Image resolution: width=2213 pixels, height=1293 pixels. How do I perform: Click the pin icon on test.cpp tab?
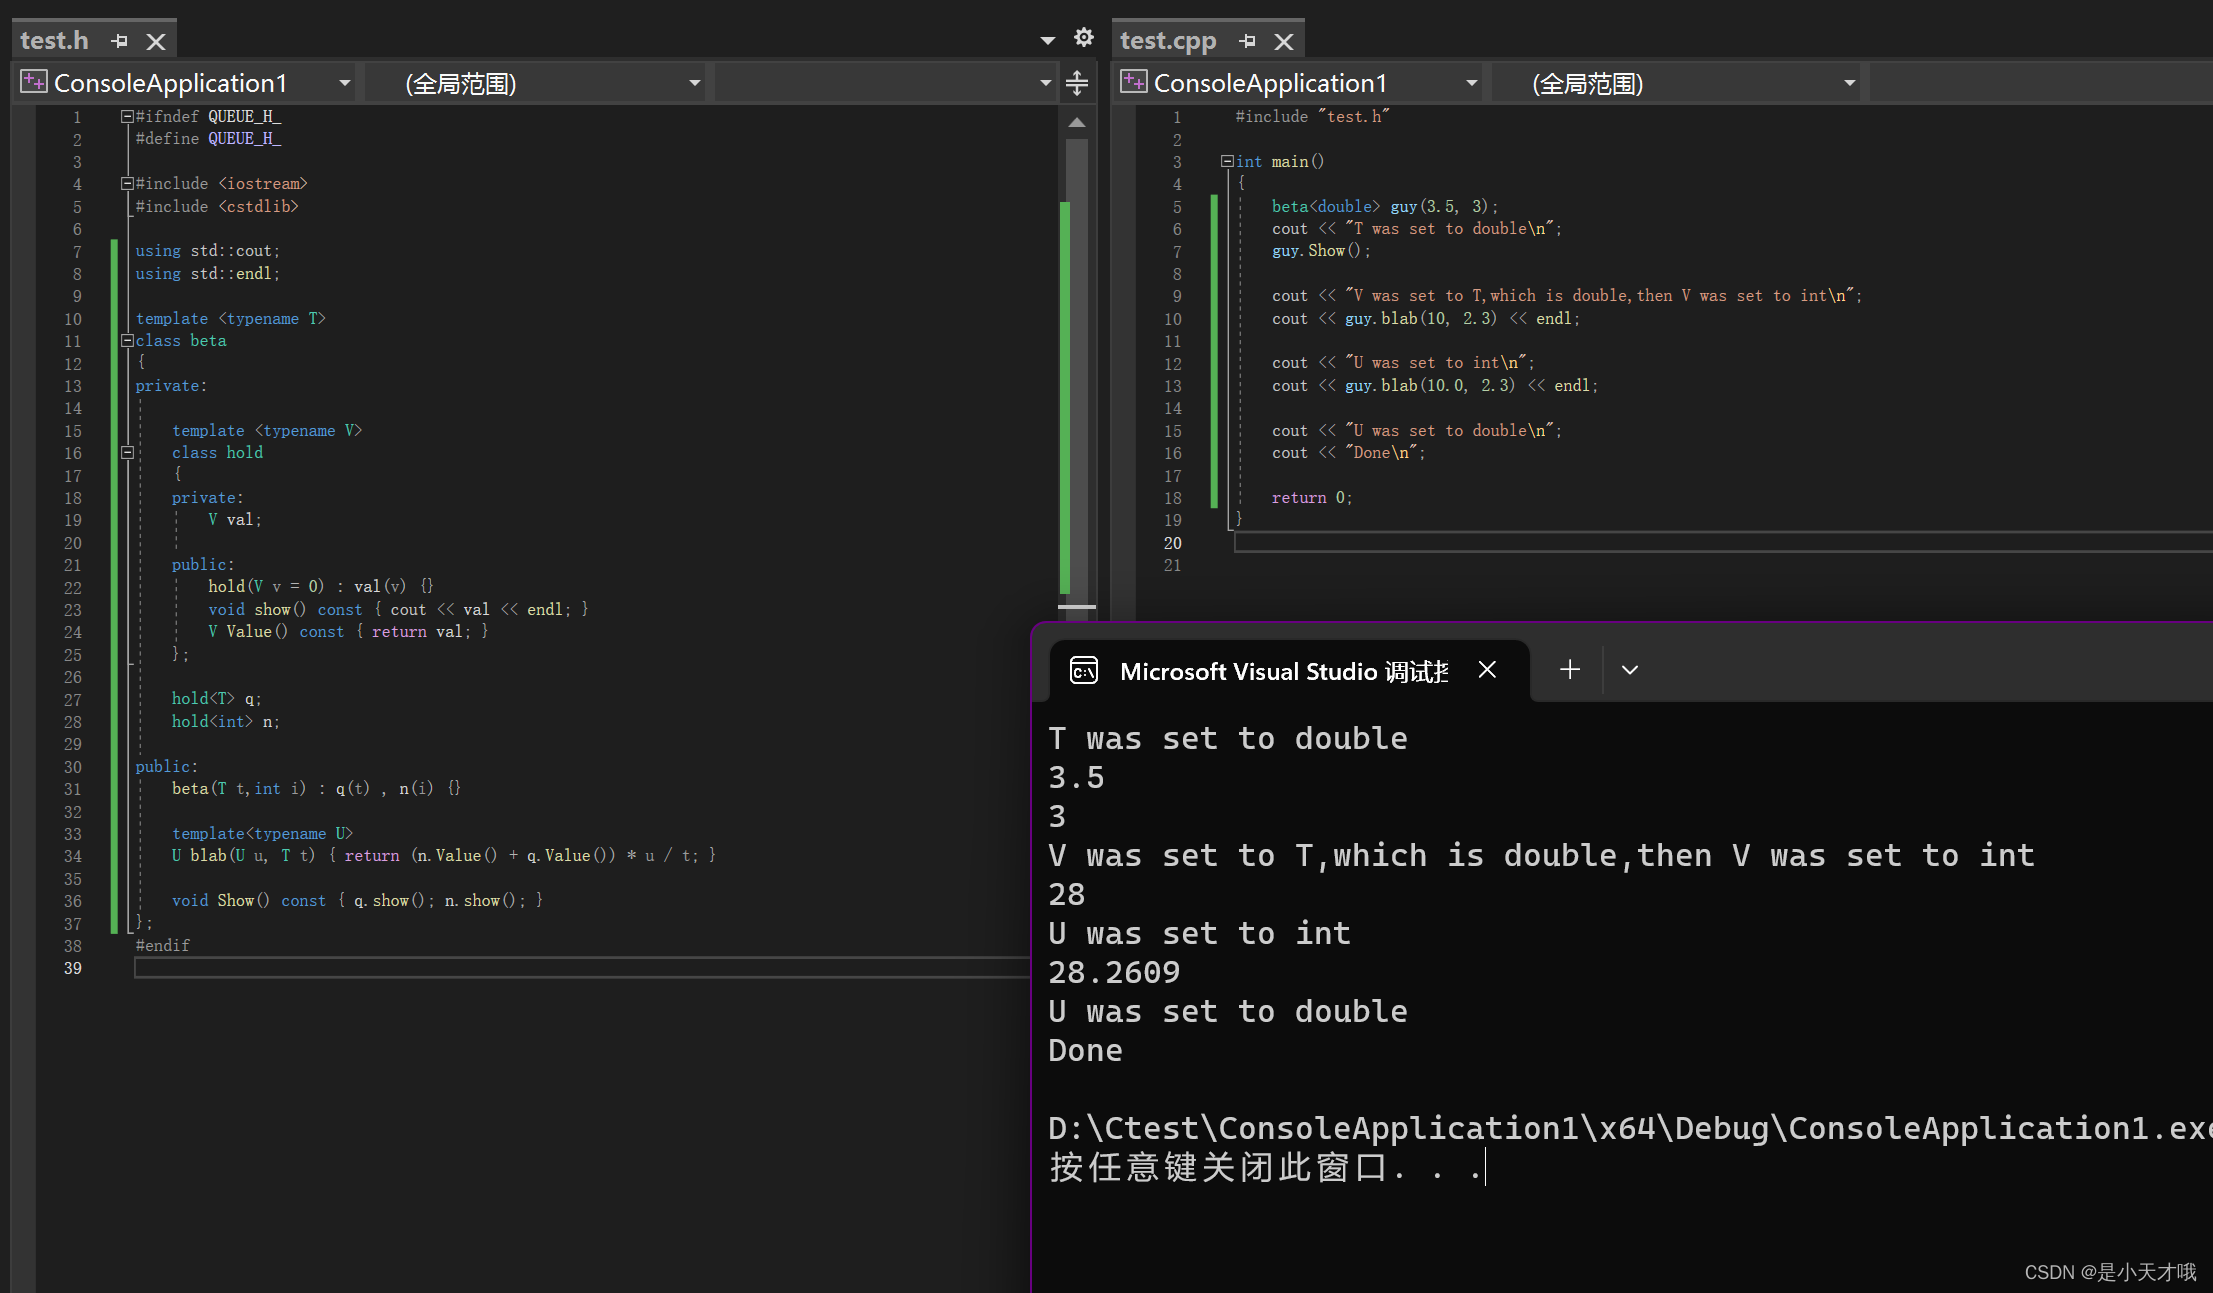click(x=1247, y=41)
